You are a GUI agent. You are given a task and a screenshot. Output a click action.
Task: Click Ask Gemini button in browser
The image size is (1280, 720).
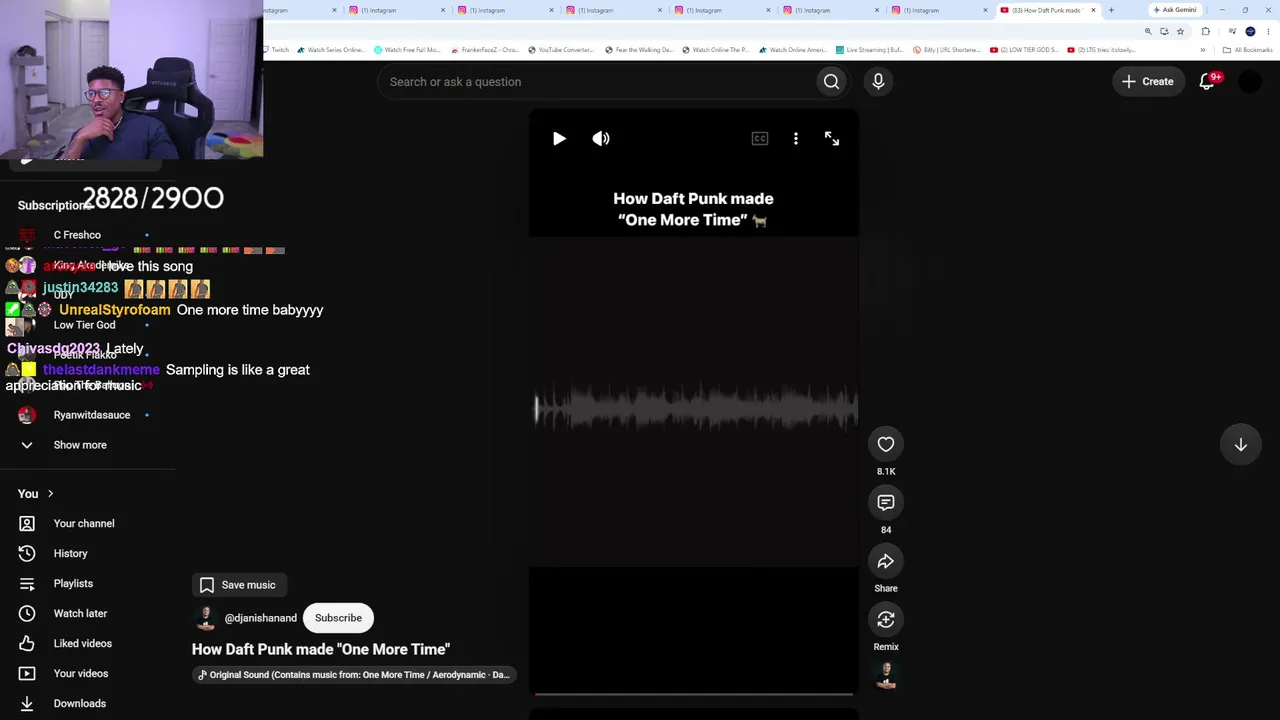pos(1174,10)
